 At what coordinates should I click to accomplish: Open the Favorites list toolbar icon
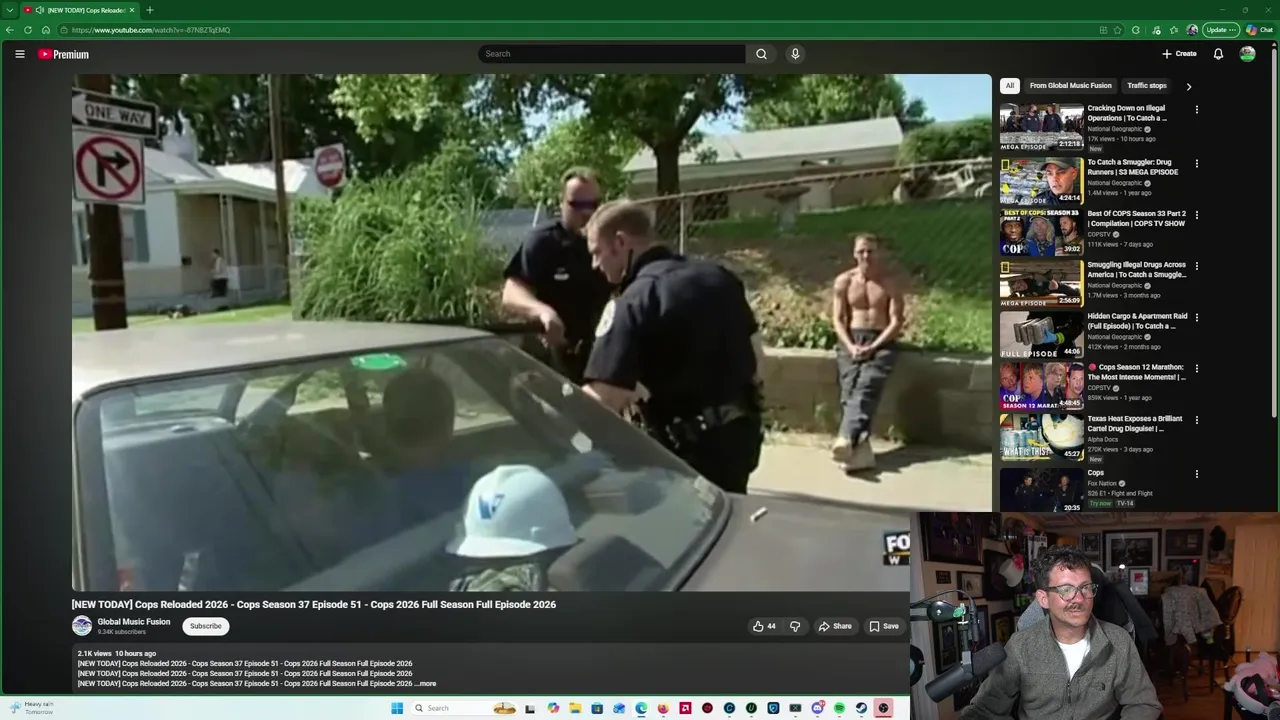pyautogui.click(x=1174, y=30)
